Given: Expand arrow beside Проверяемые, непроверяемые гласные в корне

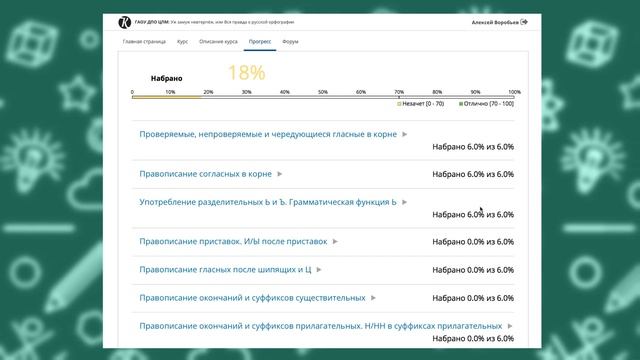Looking at the screenshot, I should tap(404, 134).
